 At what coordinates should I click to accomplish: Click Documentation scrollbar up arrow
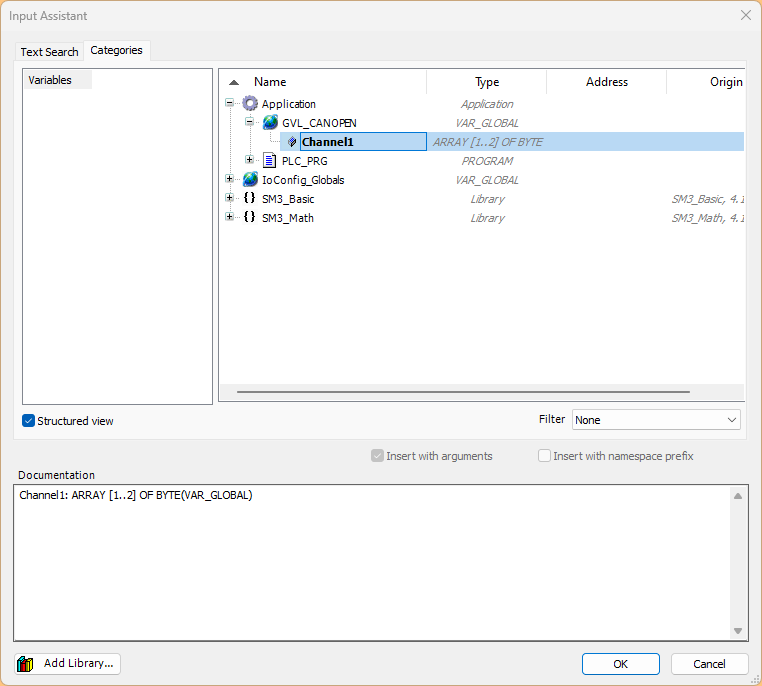pos(738,496)
